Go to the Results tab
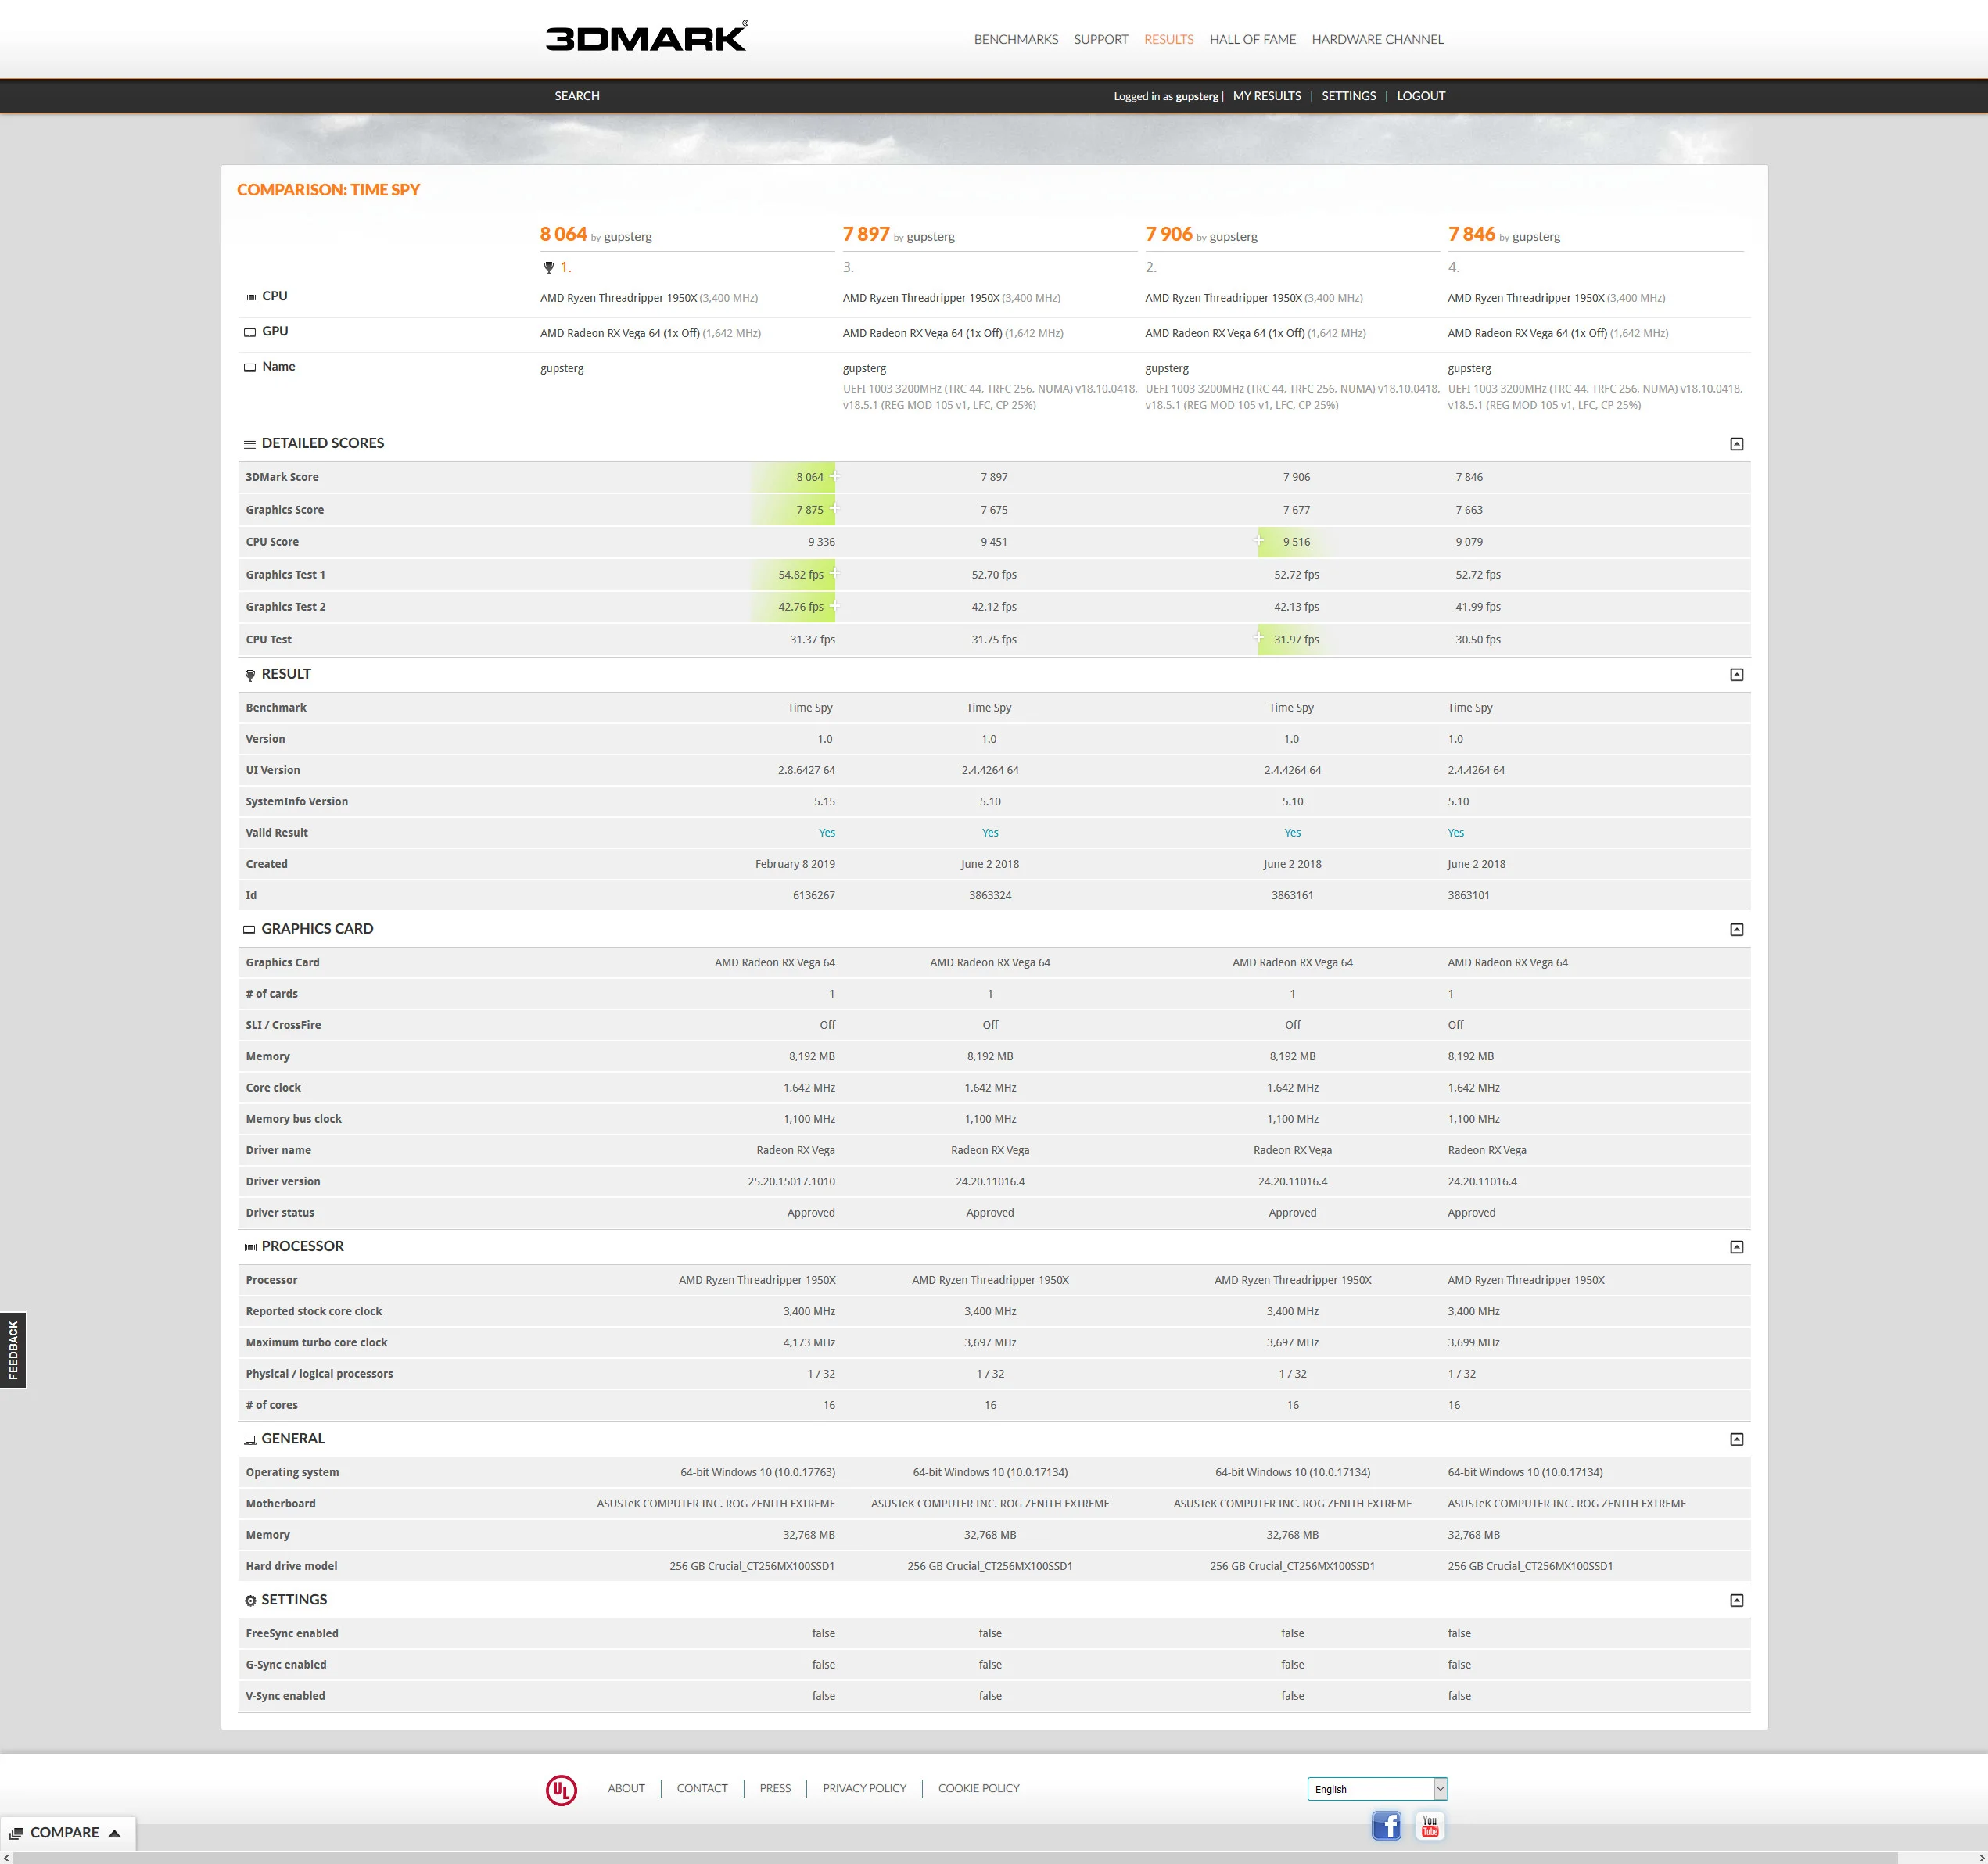The image size is (1988, 1864). pos(1169,39)
